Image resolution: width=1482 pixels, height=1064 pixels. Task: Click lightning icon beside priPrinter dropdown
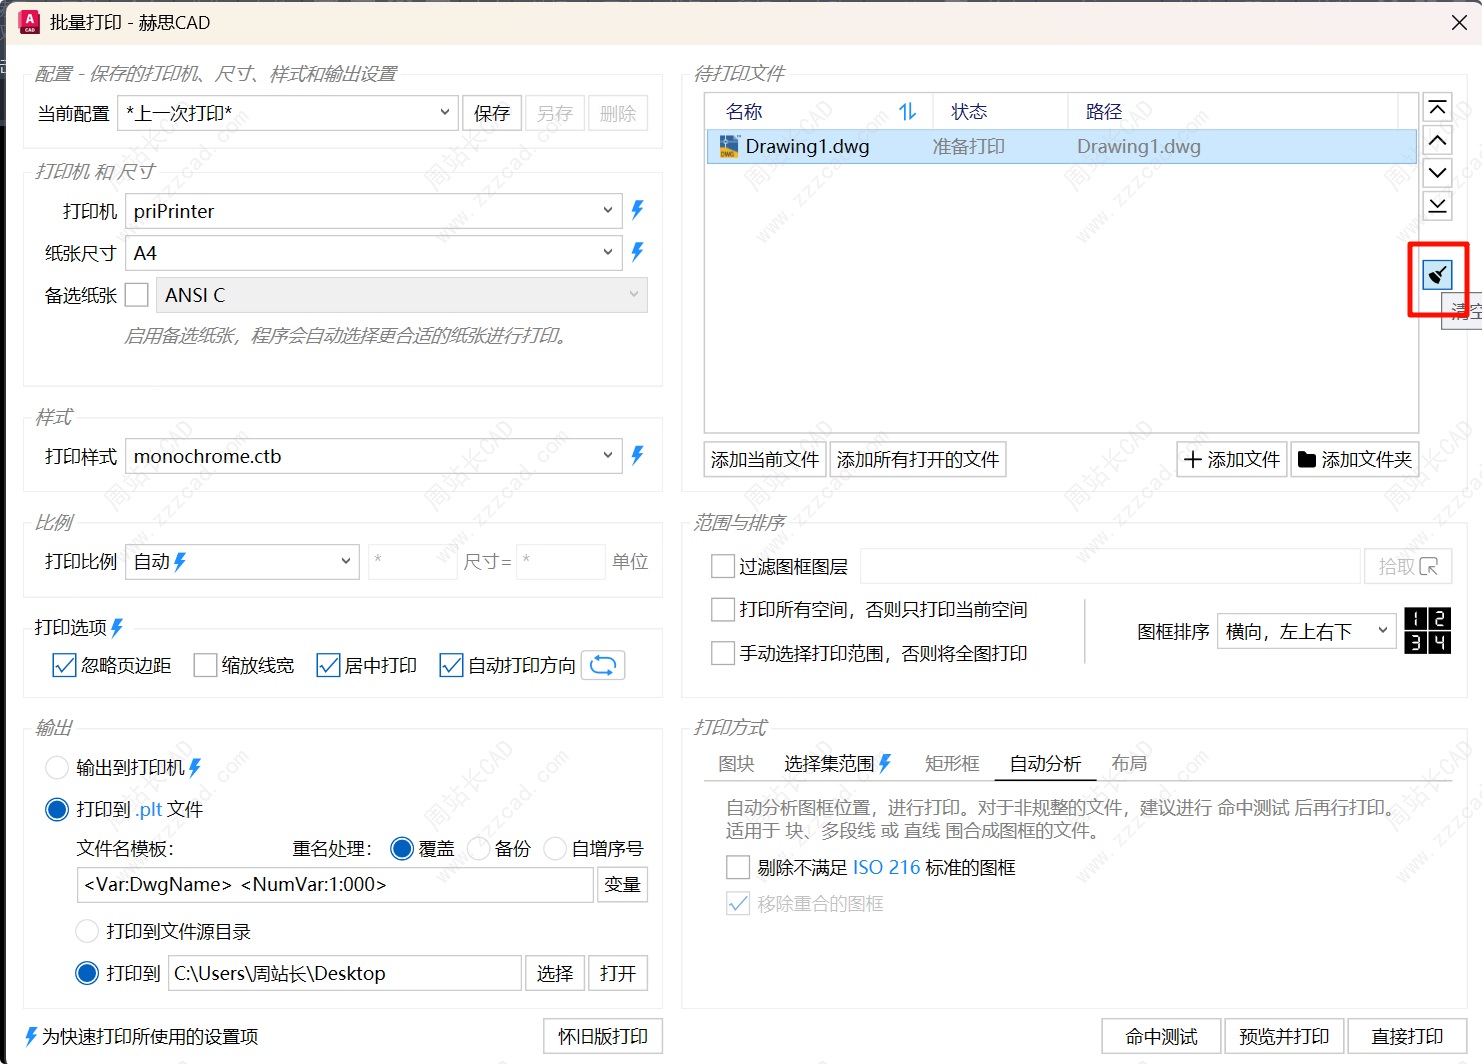click(637, 210)
